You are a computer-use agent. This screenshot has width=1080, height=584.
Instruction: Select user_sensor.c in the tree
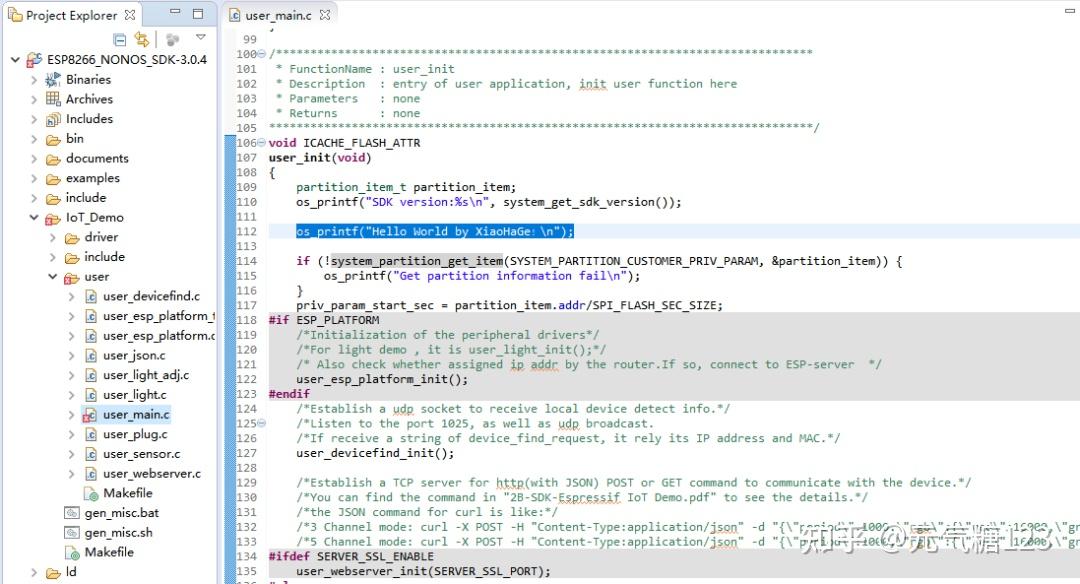[x=142, y=455]
